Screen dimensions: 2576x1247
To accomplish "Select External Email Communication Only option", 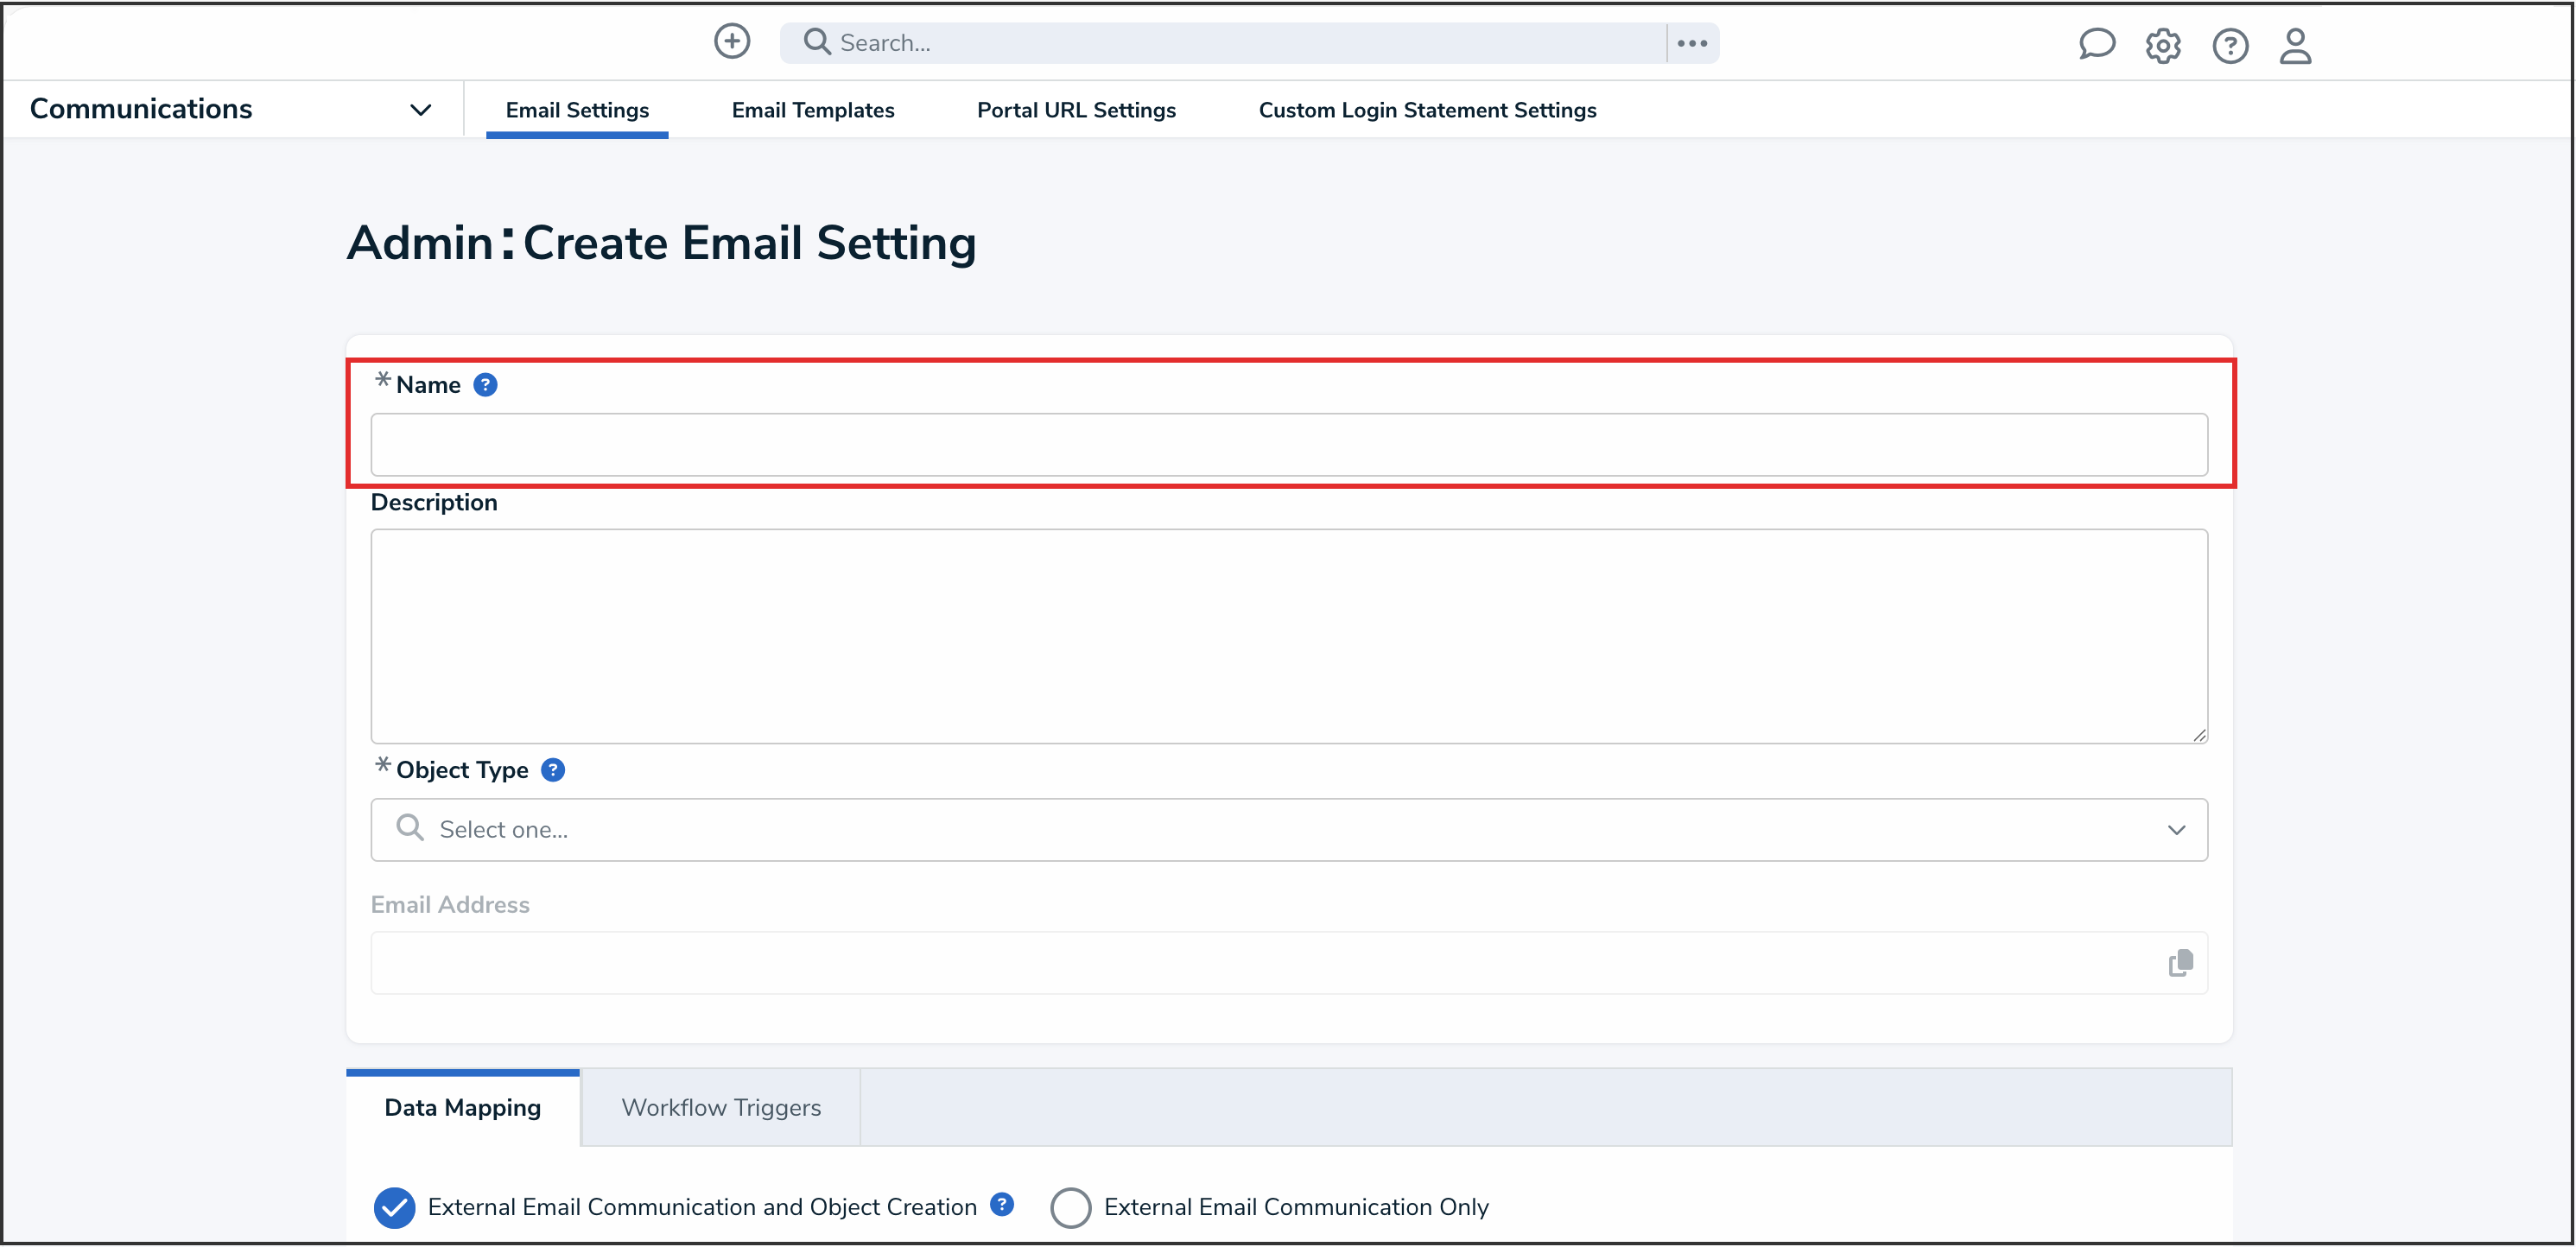I will pos(1070,1207).
